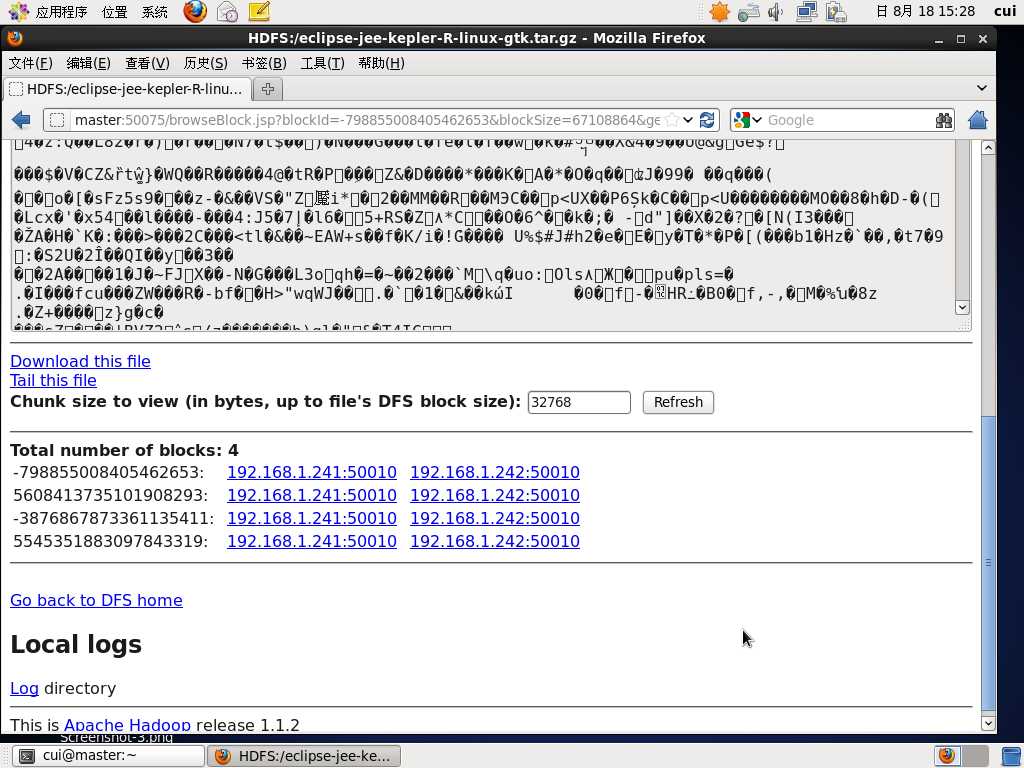
Task: Reload the page with the refresh icon
Action: click(x=707, y=120)
